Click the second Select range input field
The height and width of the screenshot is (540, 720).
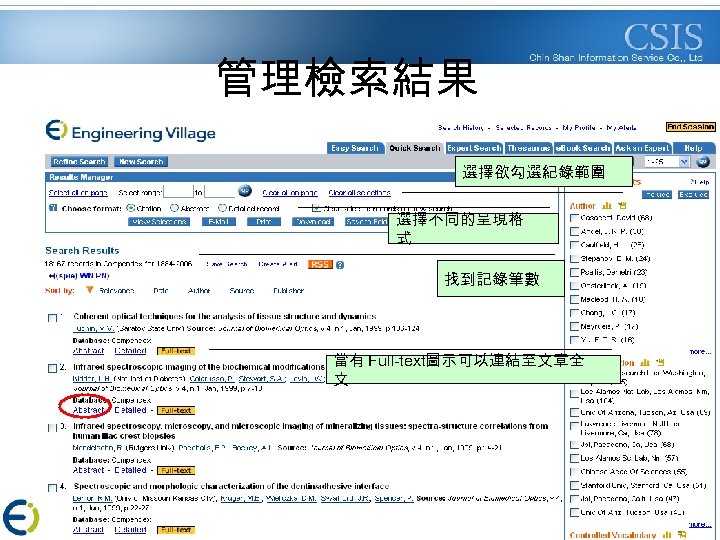click(x=219, y=191)
